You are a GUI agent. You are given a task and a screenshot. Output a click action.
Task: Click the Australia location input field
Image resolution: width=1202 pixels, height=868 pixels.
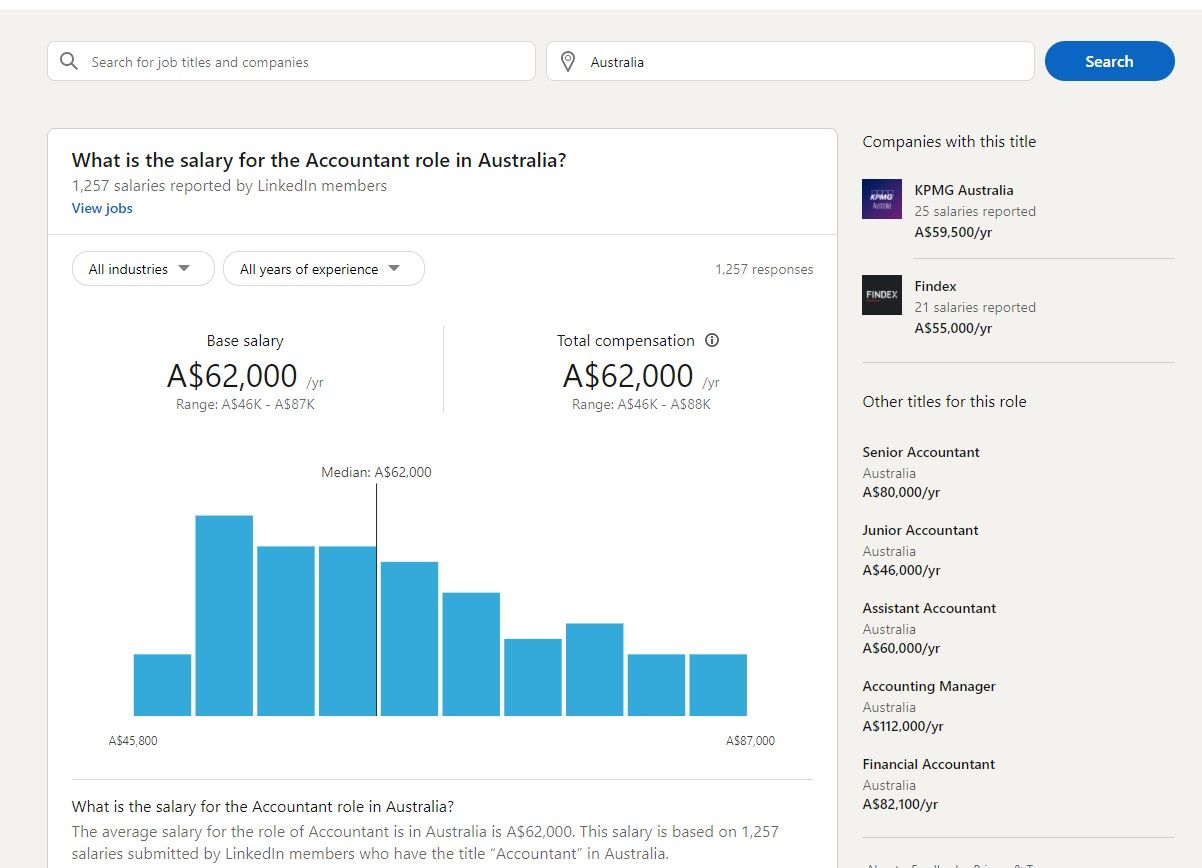[x=800, y=62]
